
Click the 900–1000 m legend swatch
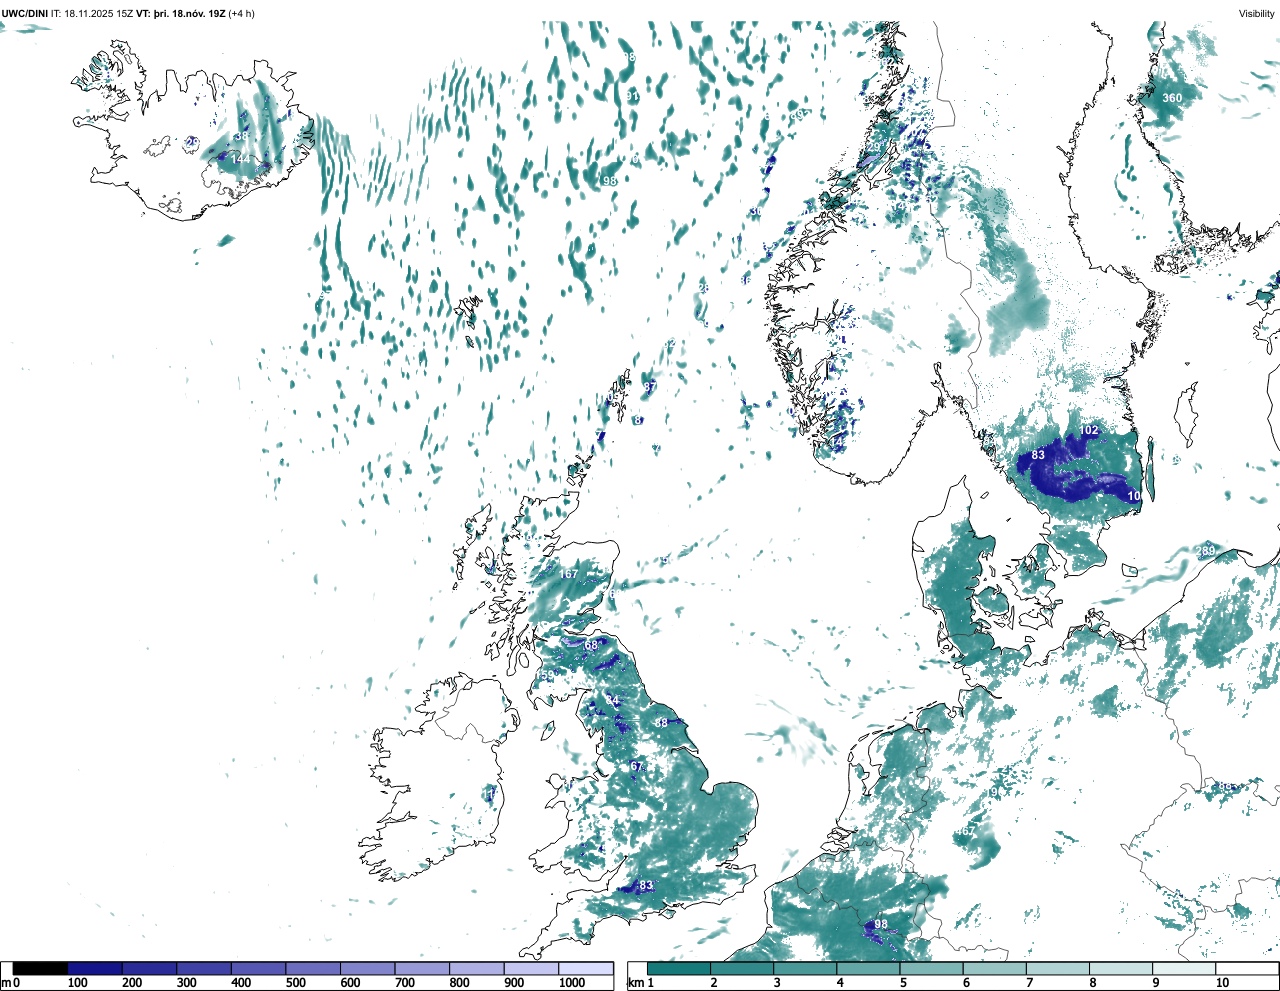(531, 969)
